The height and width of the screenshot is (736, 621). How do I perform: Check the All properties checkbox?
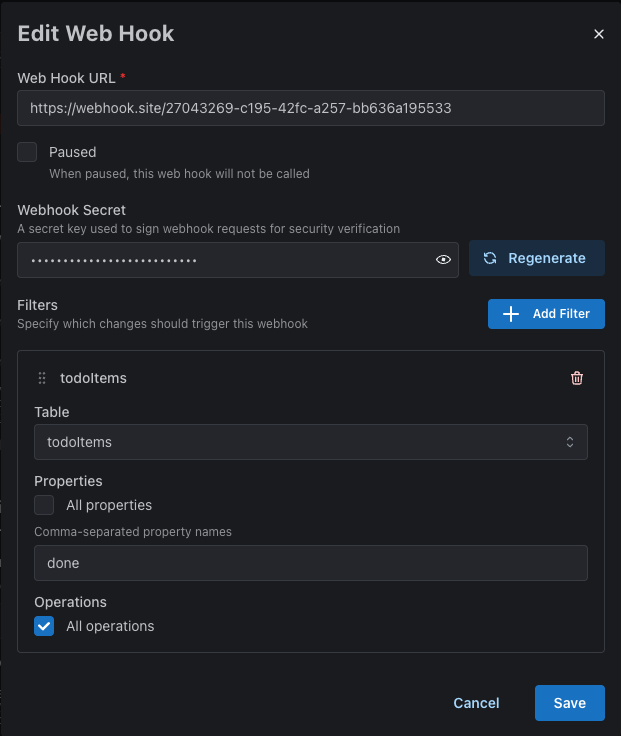(45, 505)
